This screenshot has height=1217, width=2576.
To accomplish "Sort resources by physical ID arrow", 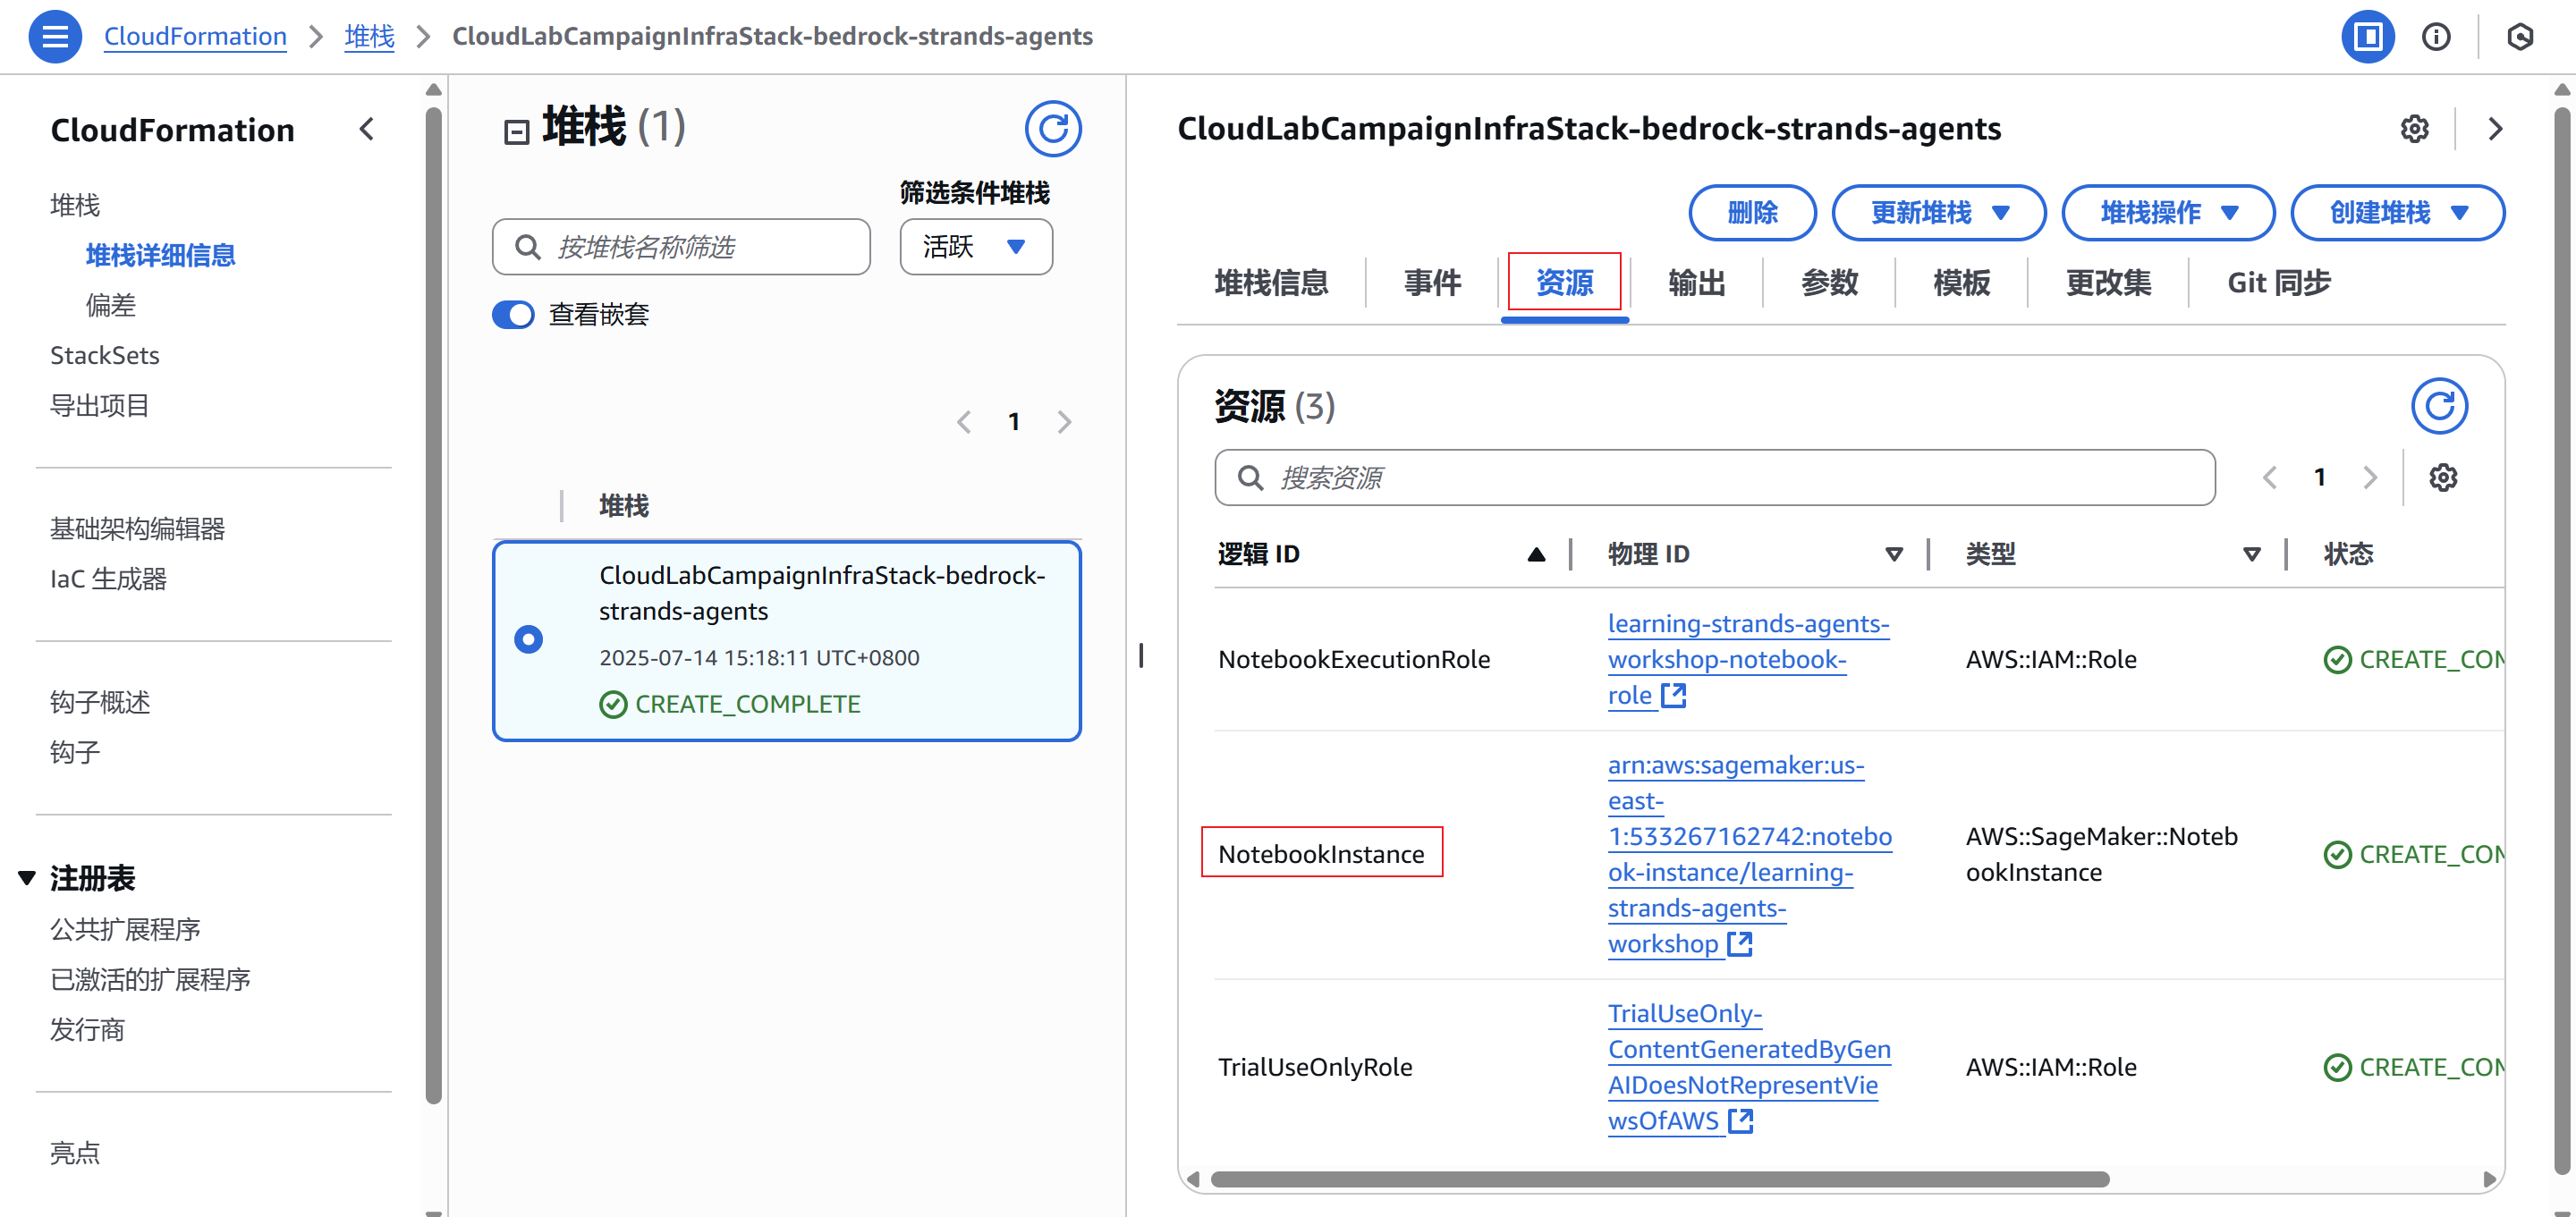I will pos(1894,554).
